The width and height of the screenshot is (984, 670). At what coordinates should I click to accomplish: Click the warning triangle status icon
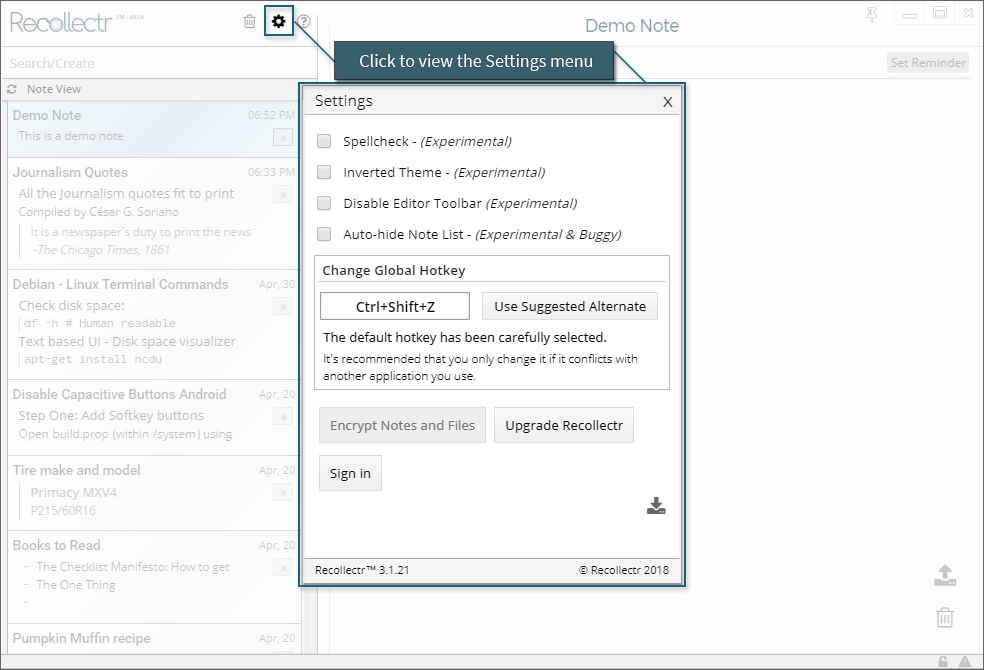[964, 661]
